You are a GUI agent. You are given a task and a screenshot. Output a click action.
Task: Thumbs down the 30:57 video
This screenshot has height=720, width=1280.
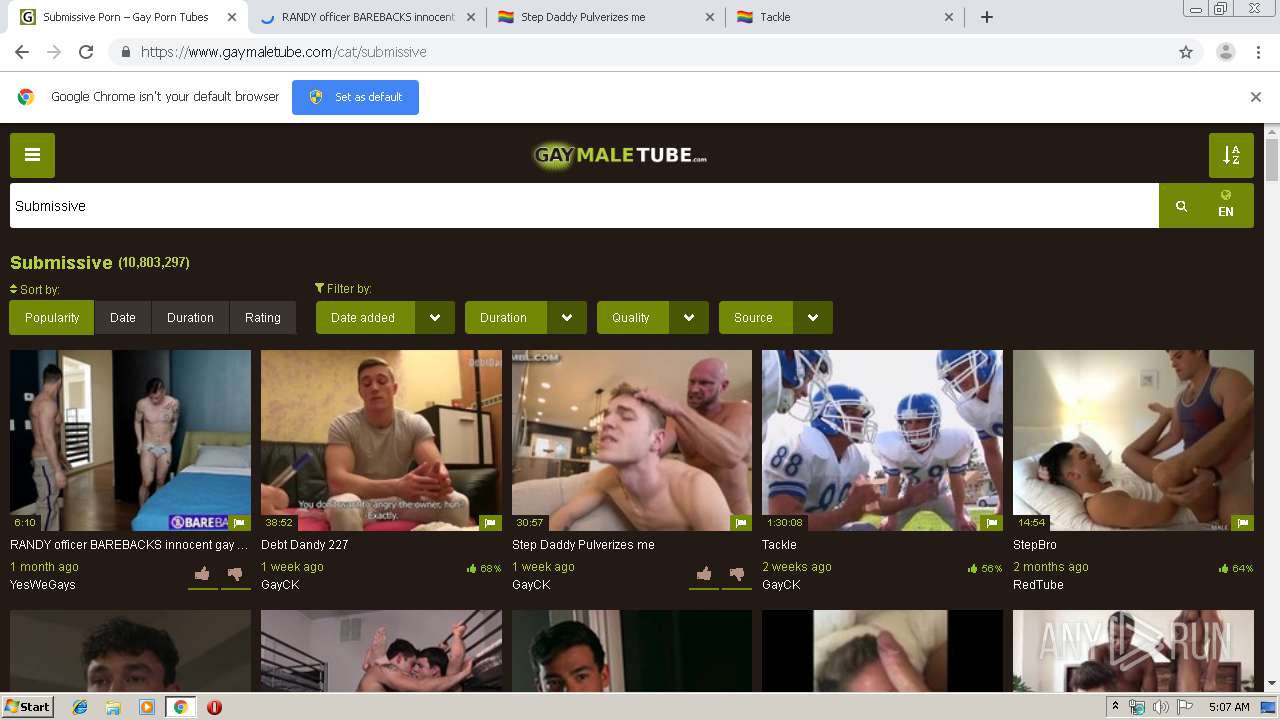pos(737,574)
